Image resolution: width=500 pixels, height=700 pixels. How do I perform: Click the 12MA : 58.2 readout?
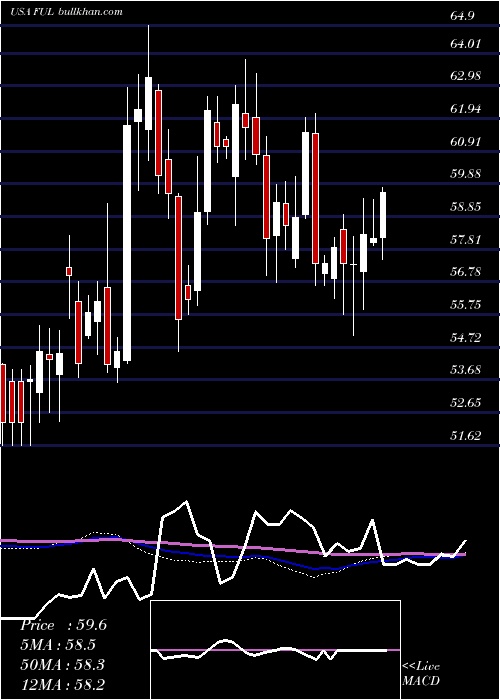(62, 684)
